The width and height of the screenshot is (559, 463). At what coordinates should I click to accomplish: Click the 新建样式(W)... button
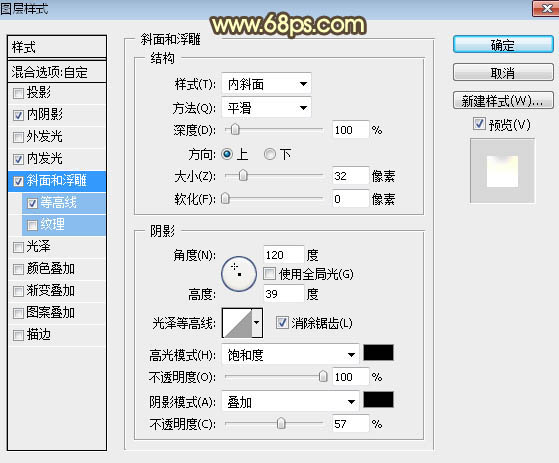point(503,101)
